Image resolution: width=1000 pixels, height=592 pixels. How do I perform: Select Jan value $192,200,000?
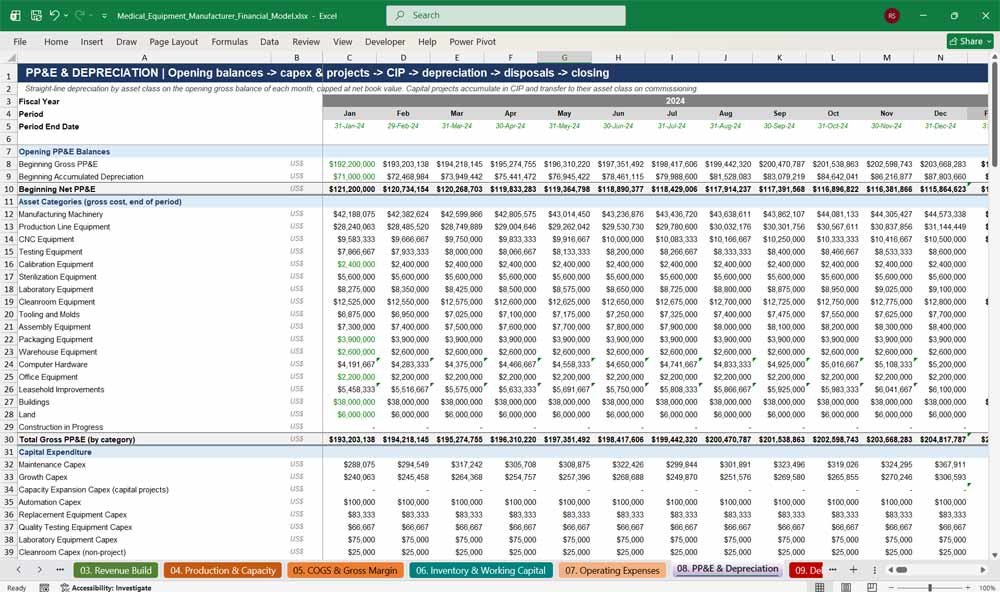(349, 164)
